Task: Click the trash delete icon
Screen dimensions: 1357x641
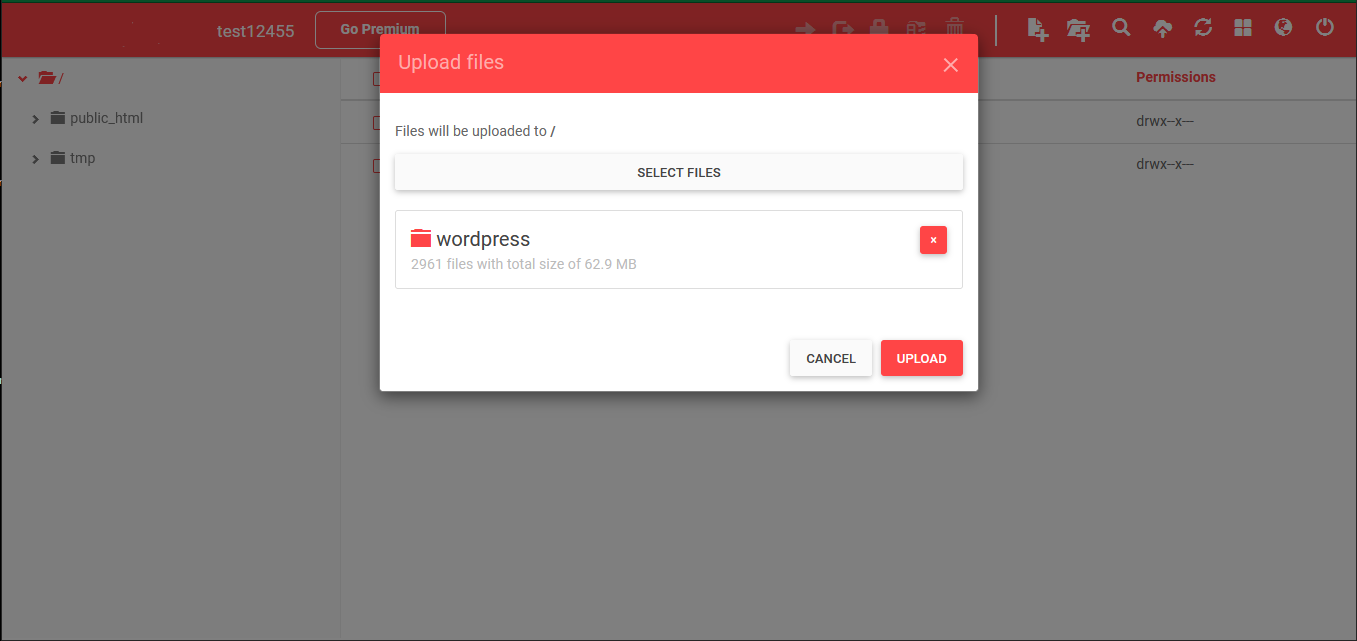Action: 955,28
